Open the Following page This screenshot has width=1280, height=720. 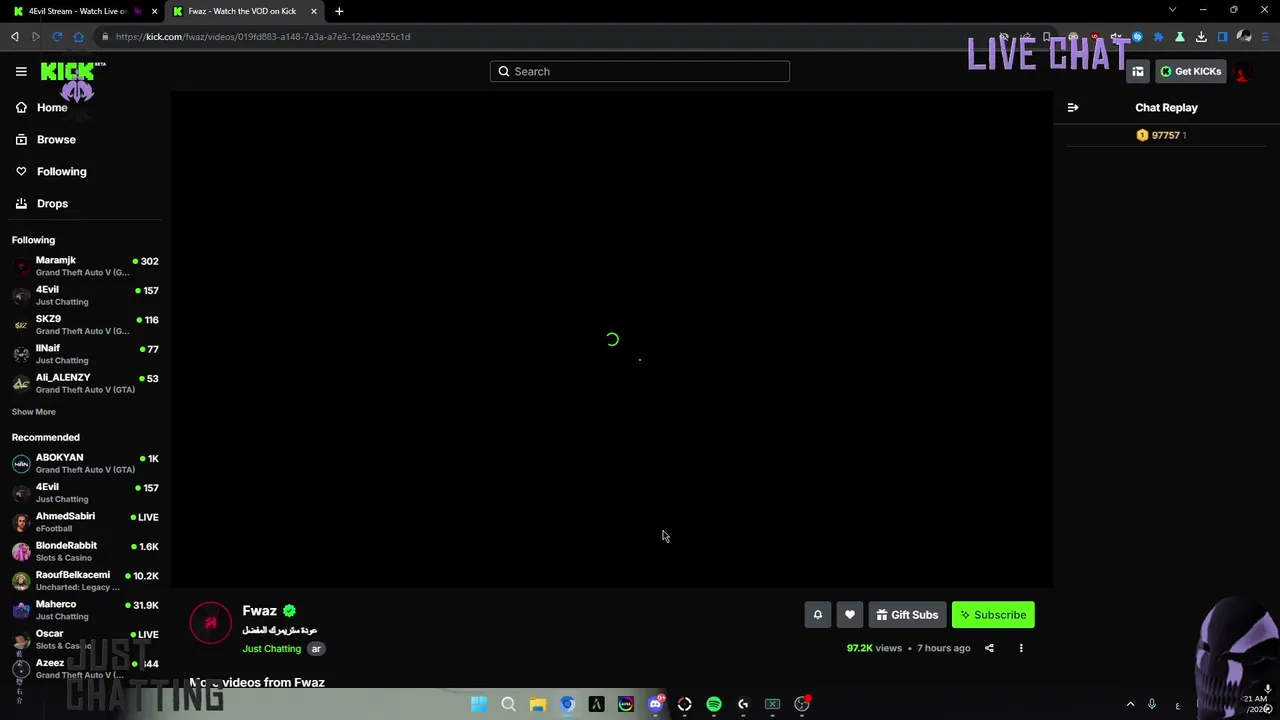(x=50, y=171)
